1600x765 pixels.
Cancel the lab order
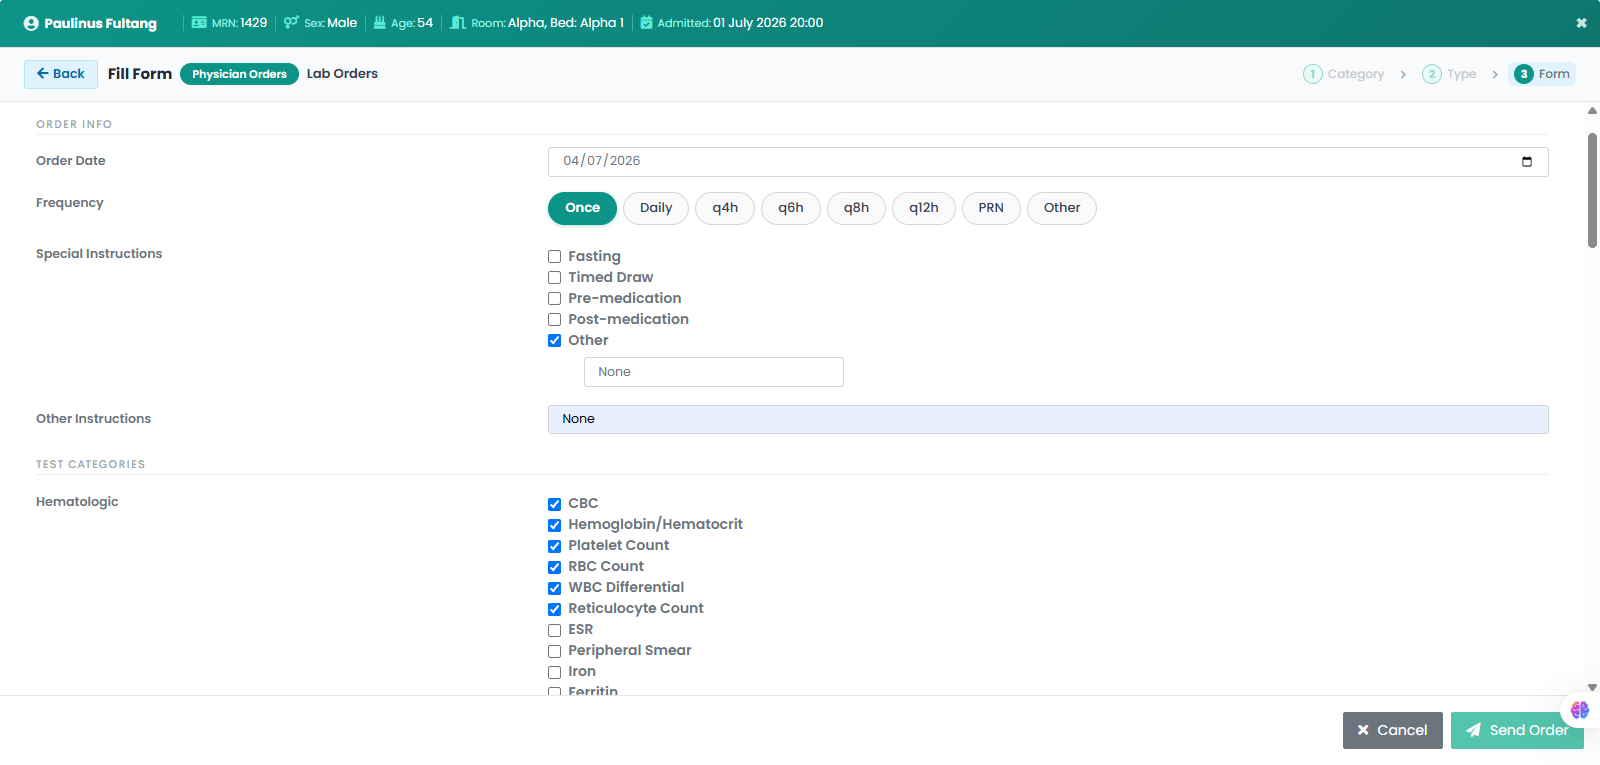pos(1392,730)
